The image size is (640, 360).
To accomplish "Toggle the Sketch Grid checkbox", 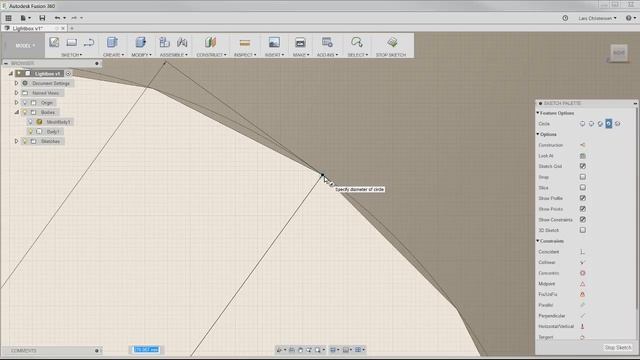I will (x=582, y=166).
